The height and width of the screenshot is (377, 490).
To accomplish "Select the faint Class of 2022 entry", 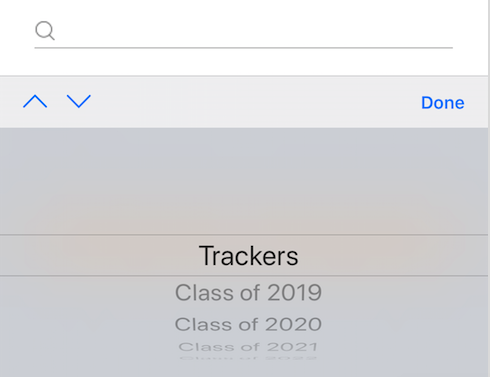I will (x=248, y=358).
